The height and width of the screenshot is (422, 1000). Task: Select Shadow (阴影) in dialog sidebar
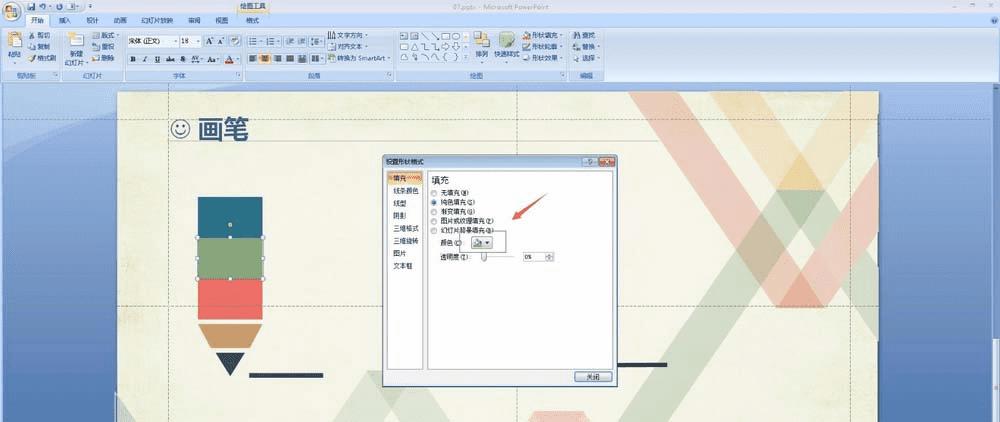[399, 215]
